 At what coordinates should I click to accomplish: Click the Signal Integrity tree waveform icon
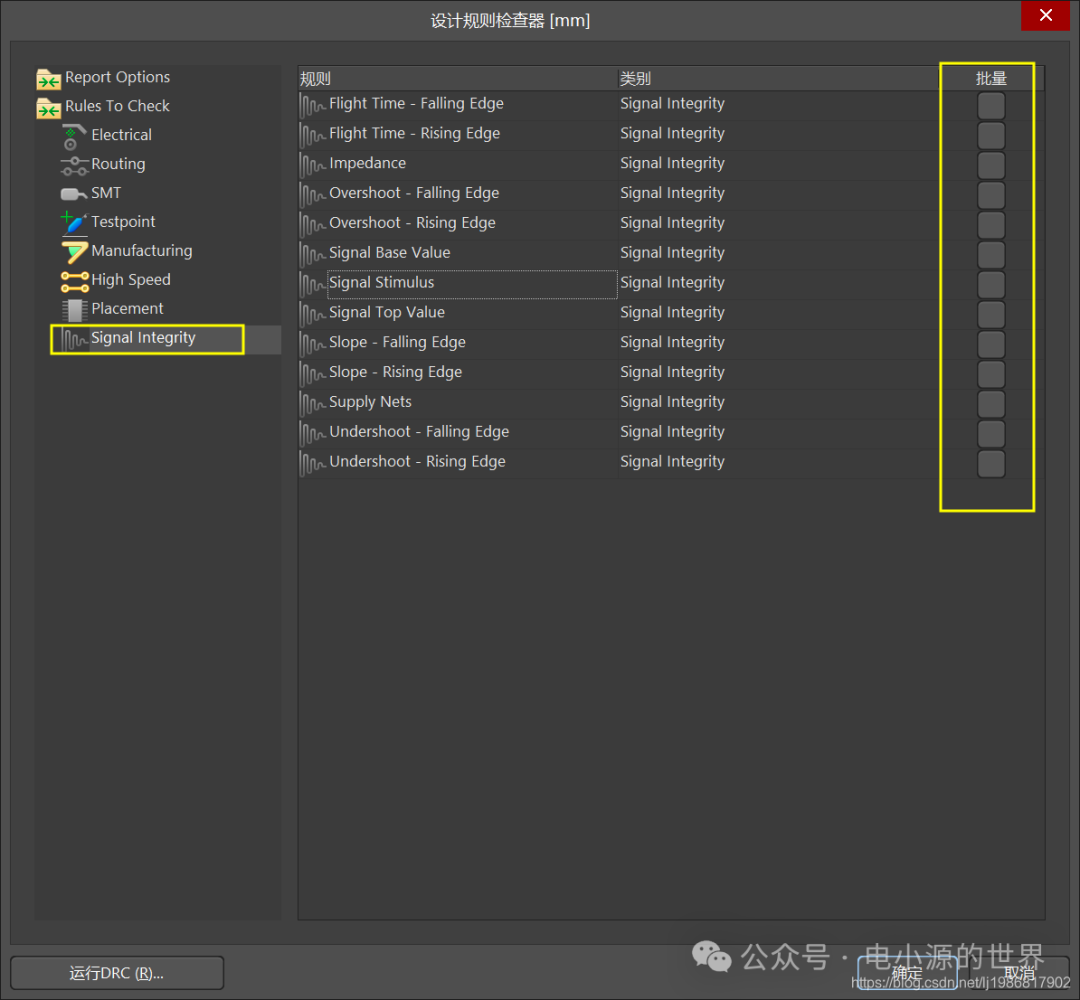[74, 339]
